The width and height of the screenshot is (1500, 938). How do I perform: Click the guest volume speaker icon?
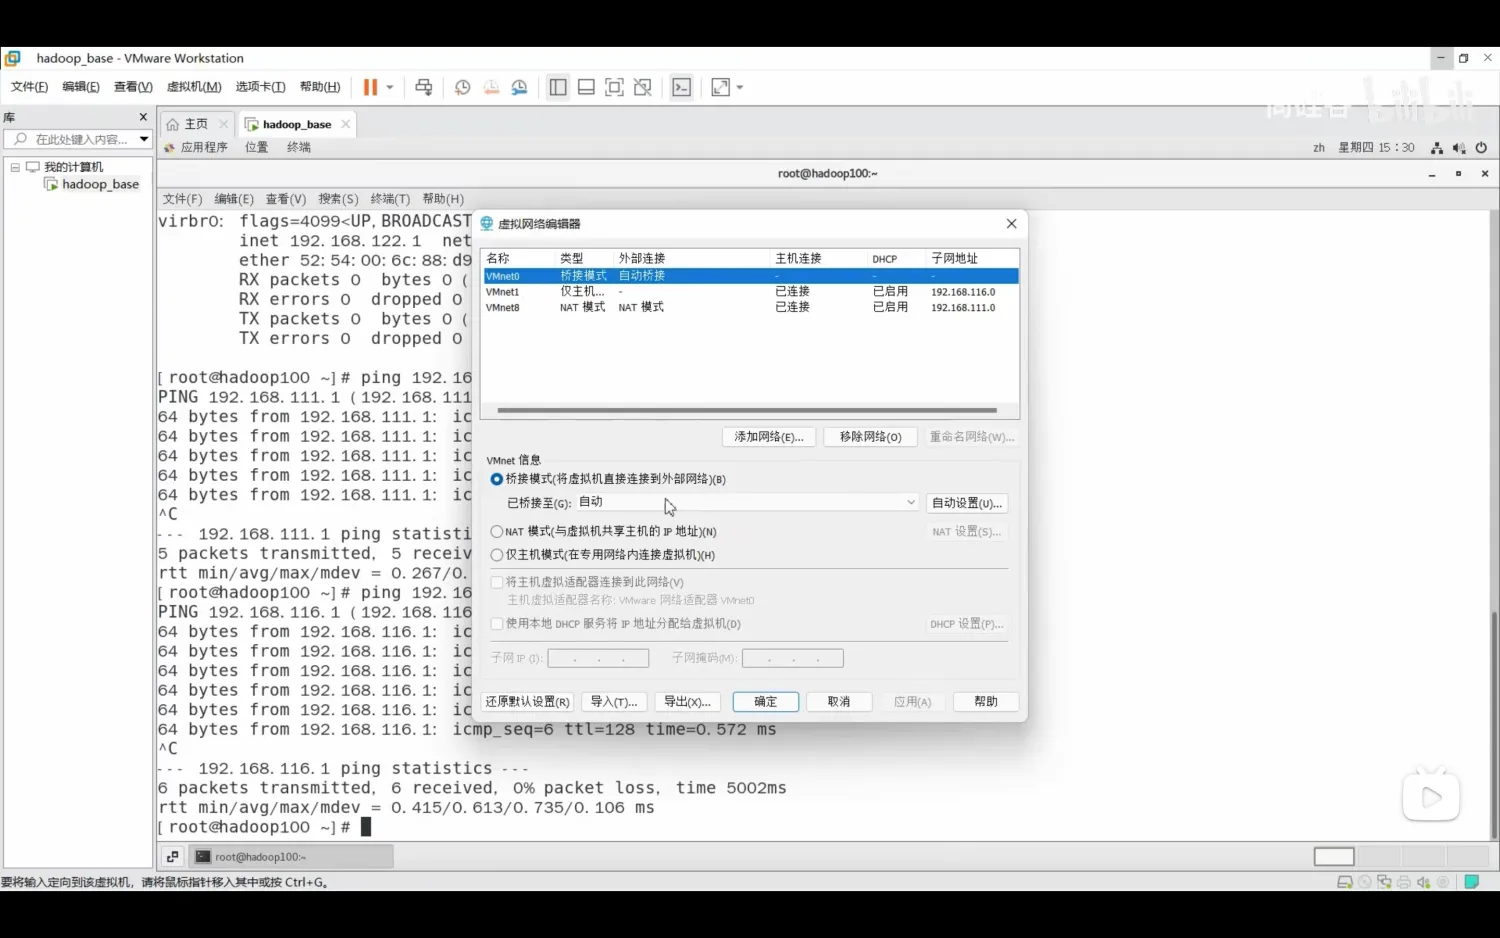(x=1459, y=148)
